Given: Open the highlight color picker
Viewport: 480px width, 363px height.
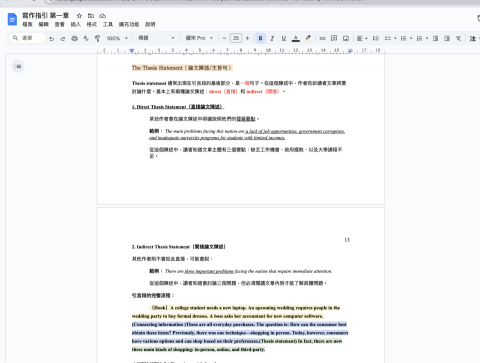Looking at the screenshot, I should (x=308, y=38).
